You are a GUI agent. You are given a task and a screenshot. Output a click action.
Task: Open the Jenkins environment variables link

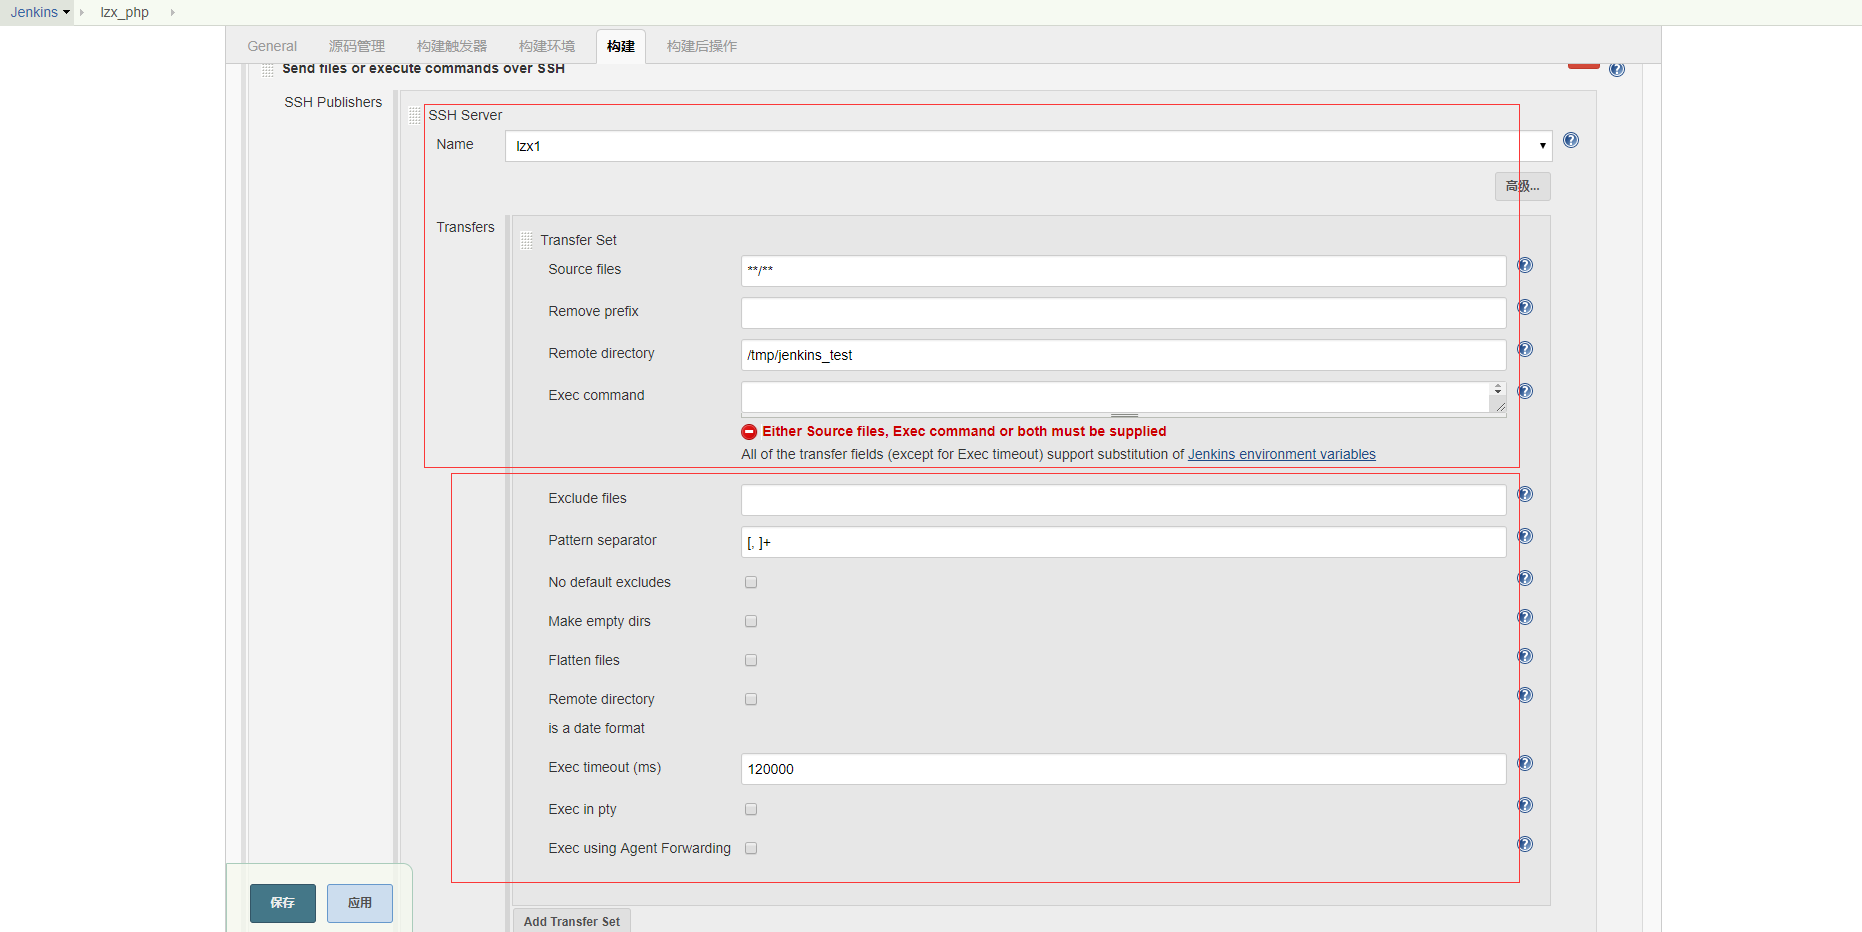(1282, 454)
